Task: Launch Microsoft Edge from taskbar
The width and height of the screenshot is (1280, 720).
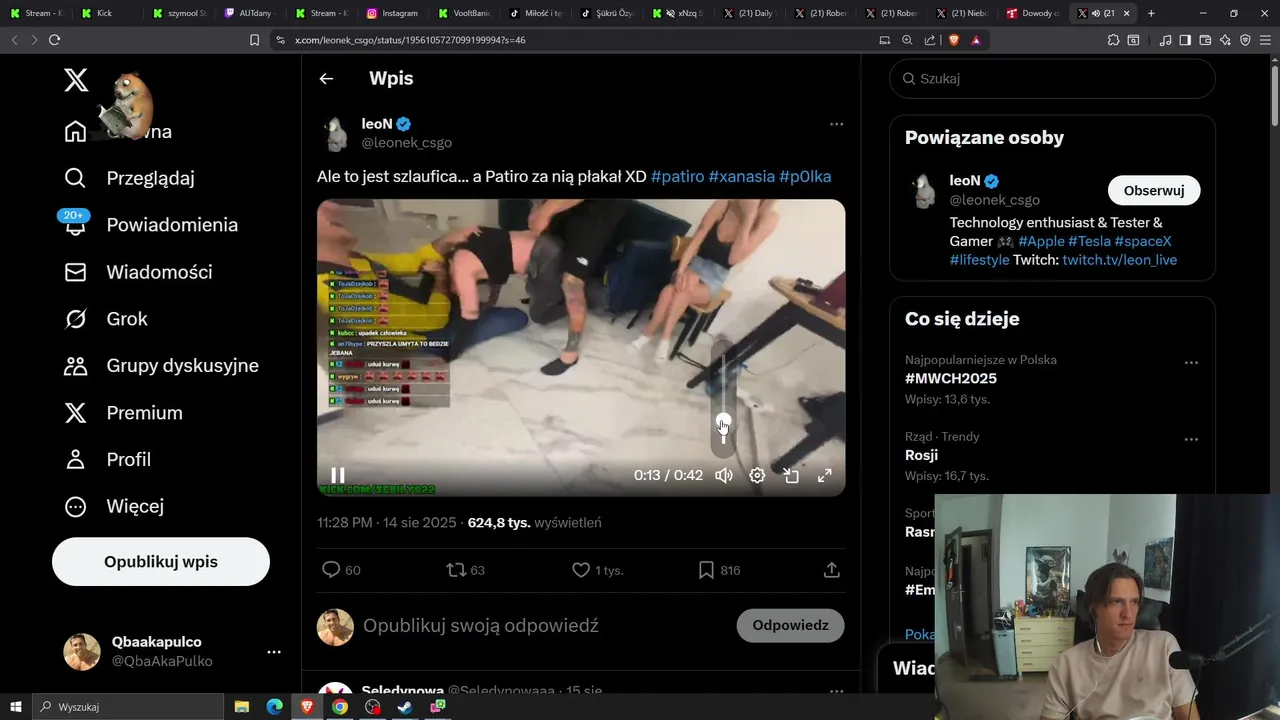Action: [275, 707]
